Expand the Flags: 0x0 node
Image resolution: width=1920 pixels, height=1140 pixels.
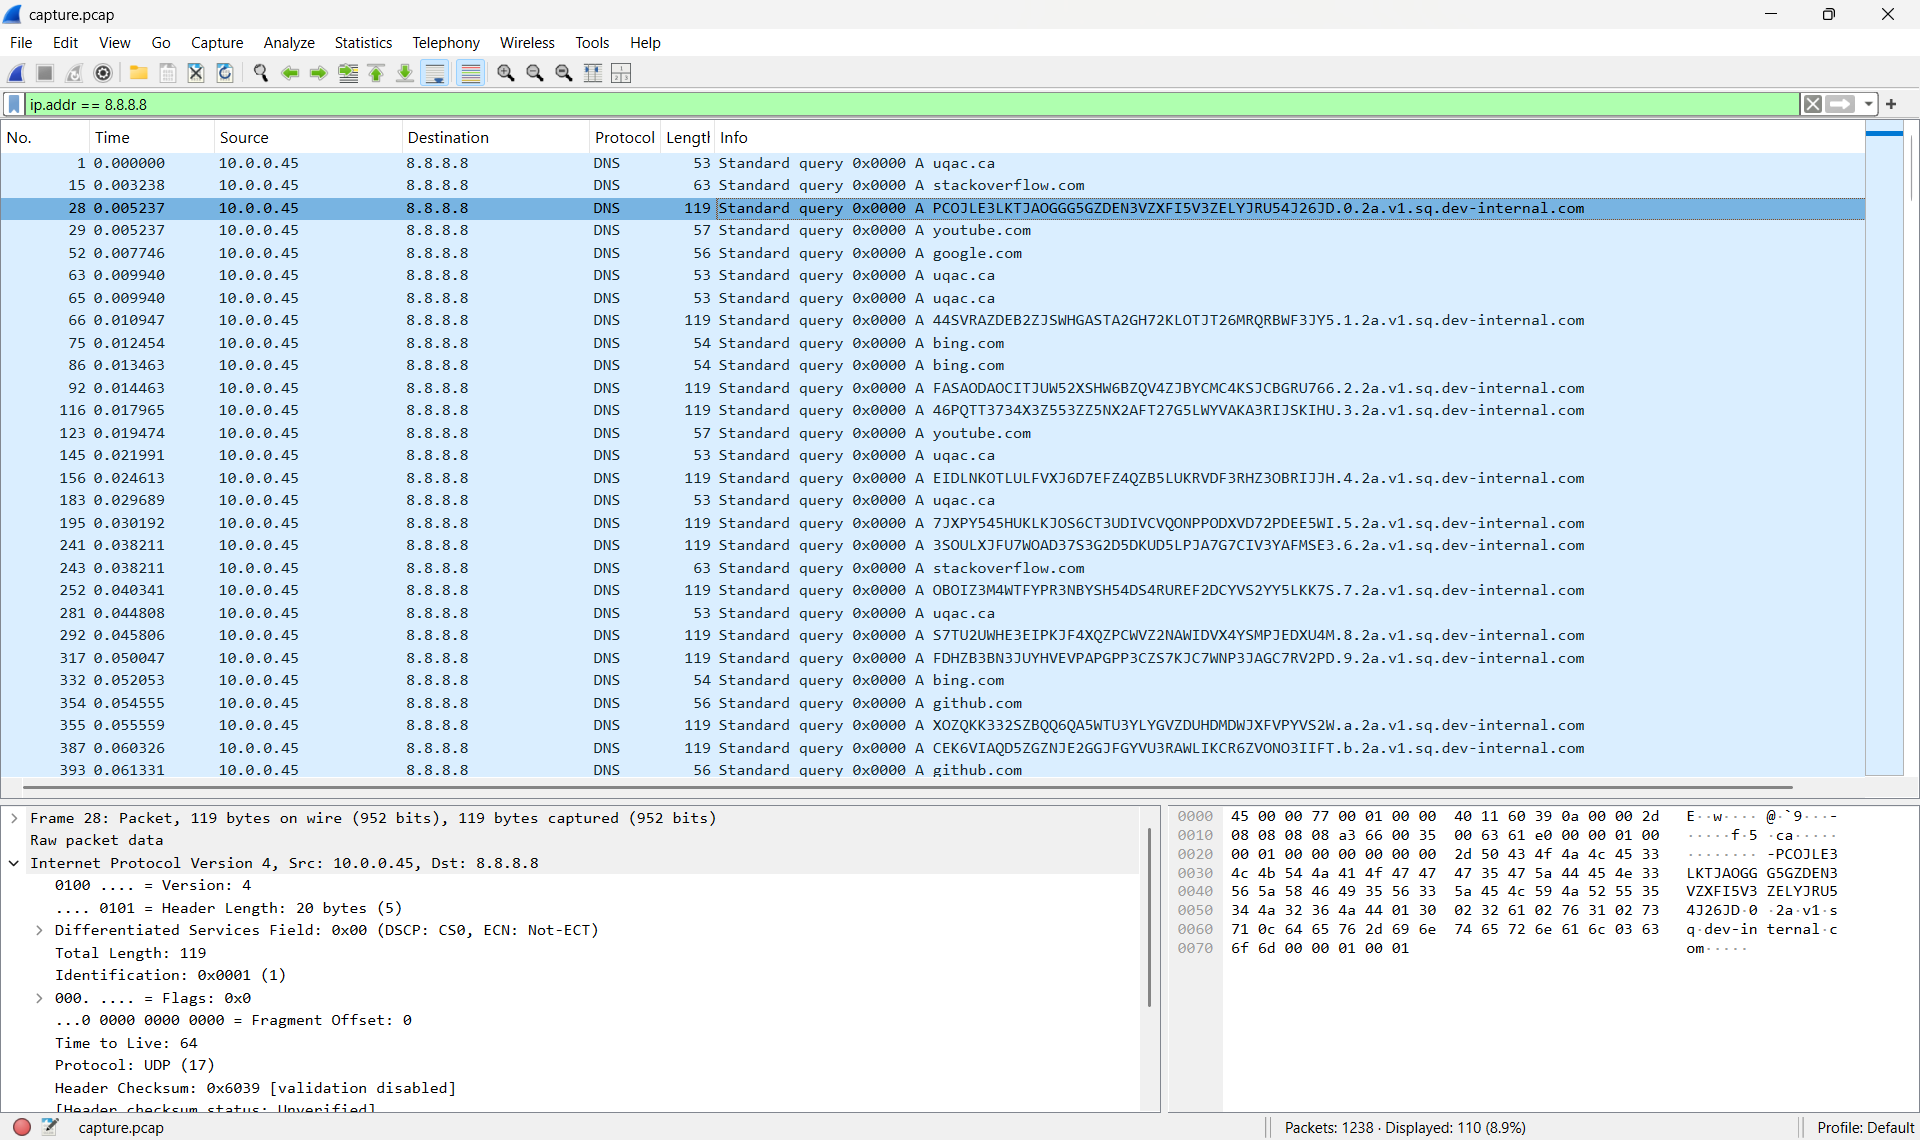pos(39,998)
